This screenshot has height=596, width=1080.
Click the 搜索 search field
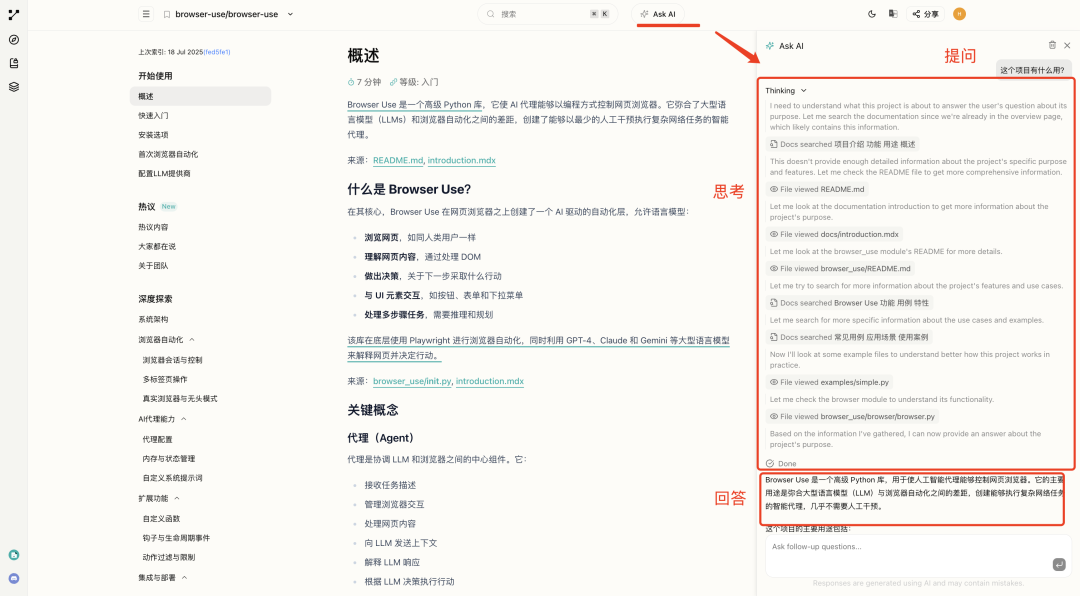pyautogui.click(x=548, y=14)
